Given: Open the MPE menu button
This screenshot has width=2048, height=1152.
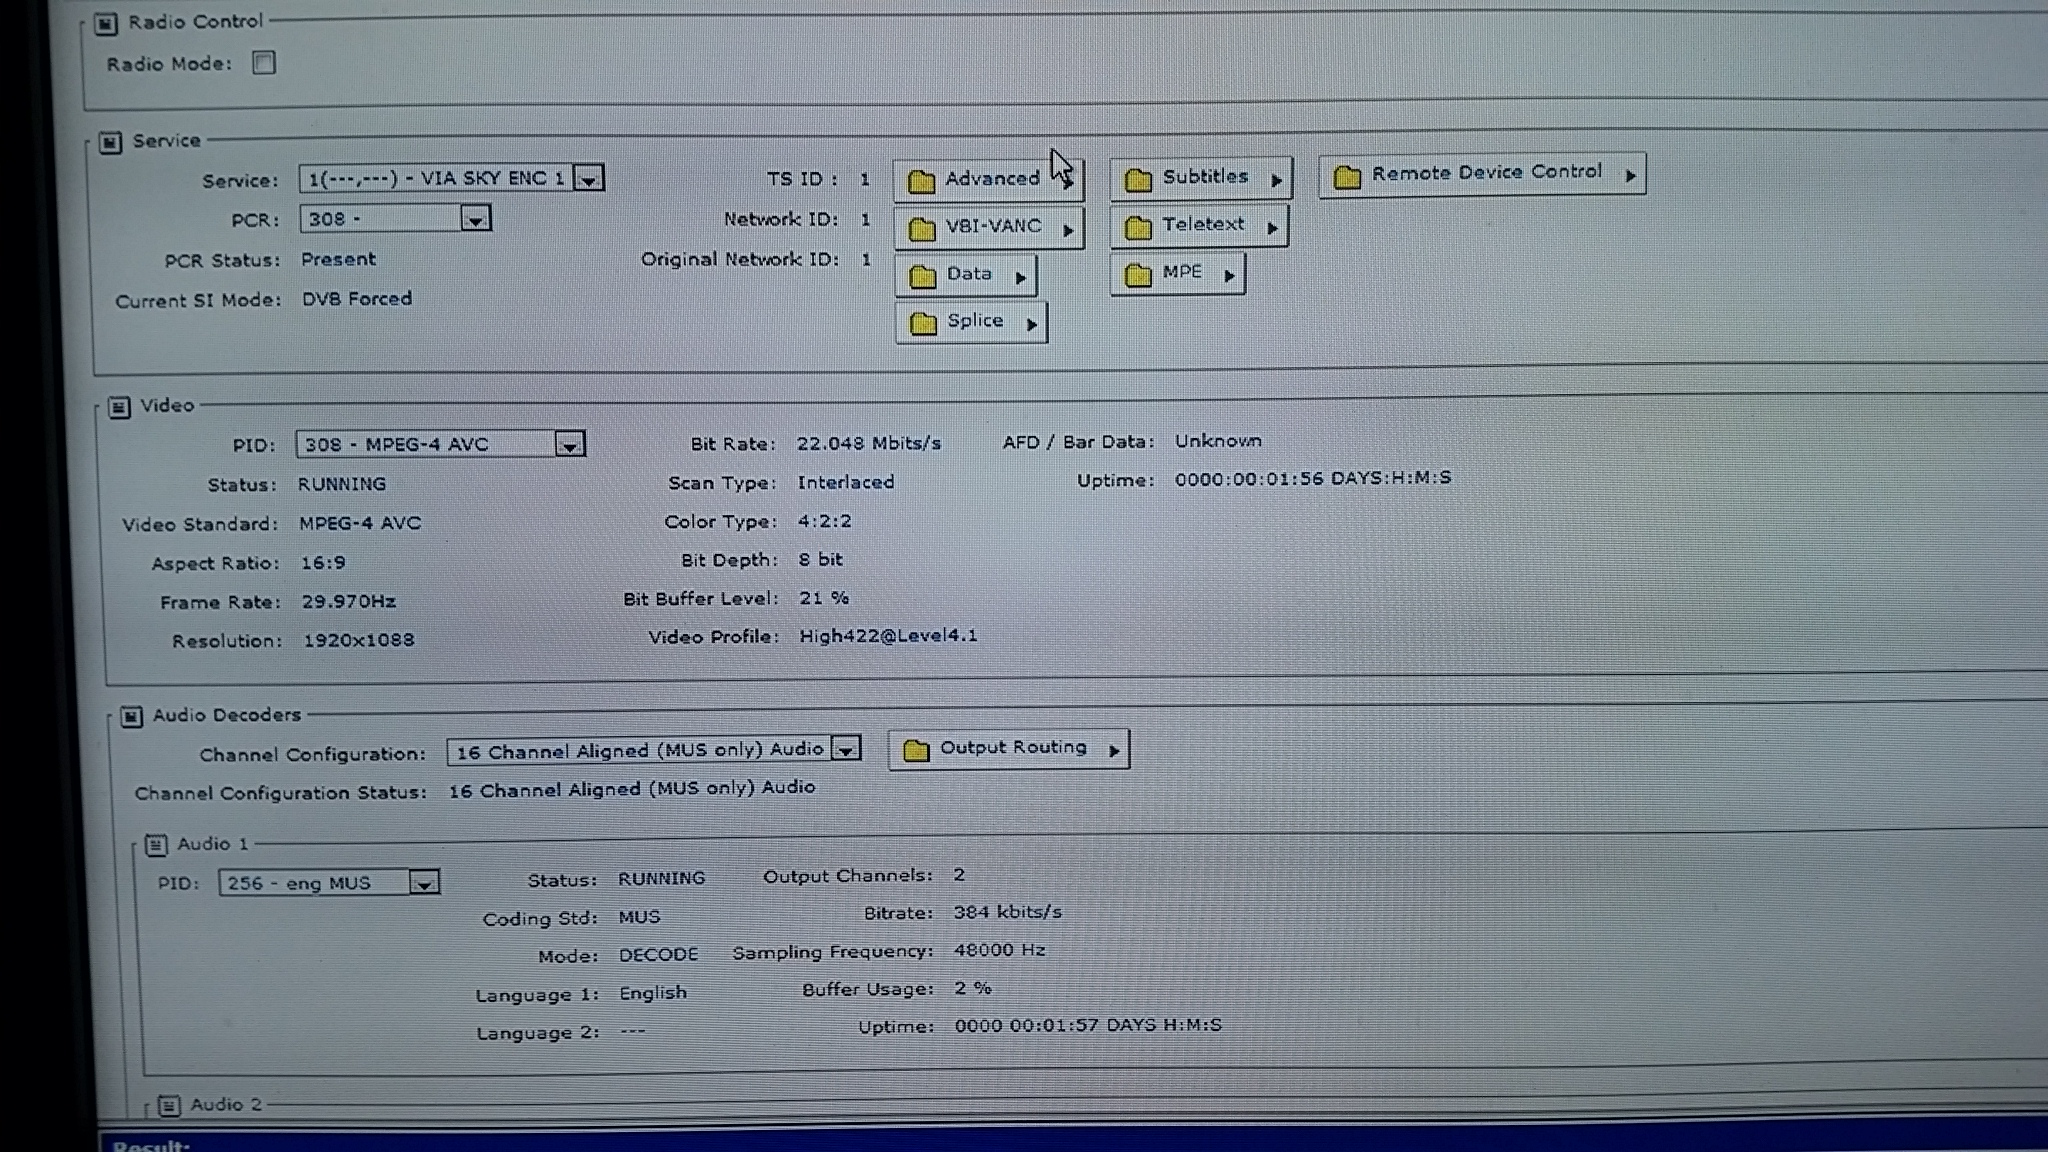Looking at the screenshot, I should (1178, 273).
